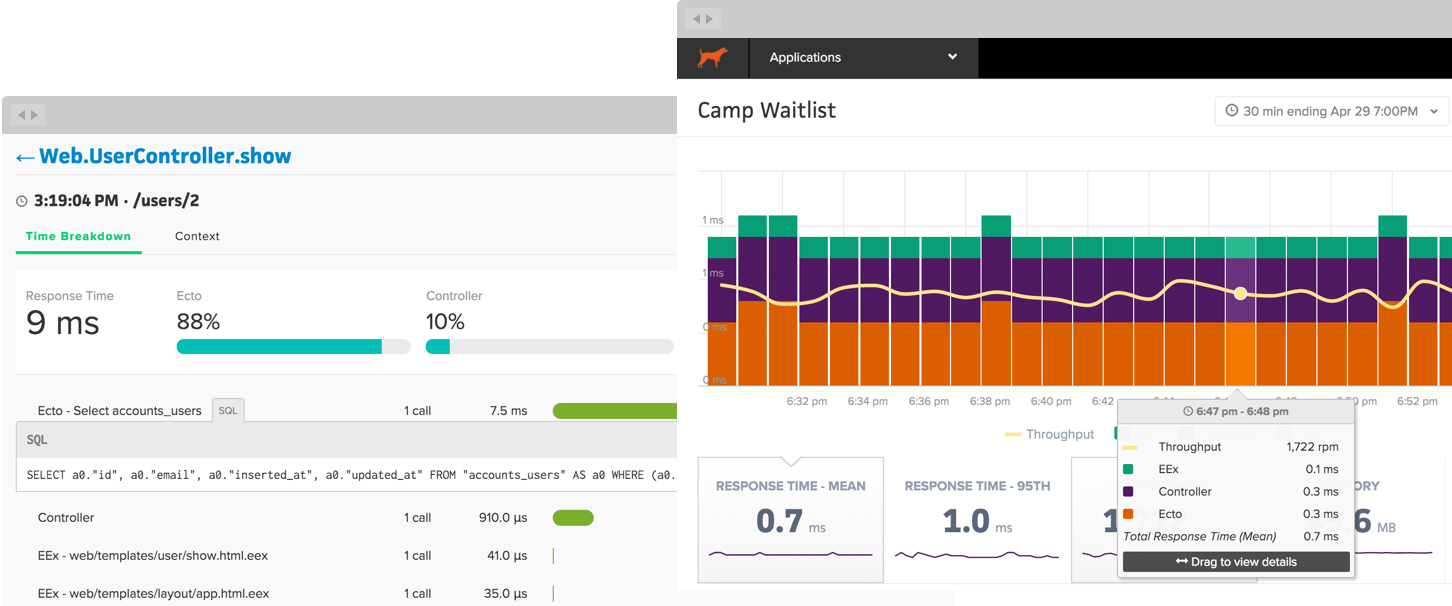Click the 6:32 pm axis label

click(807, 401)
